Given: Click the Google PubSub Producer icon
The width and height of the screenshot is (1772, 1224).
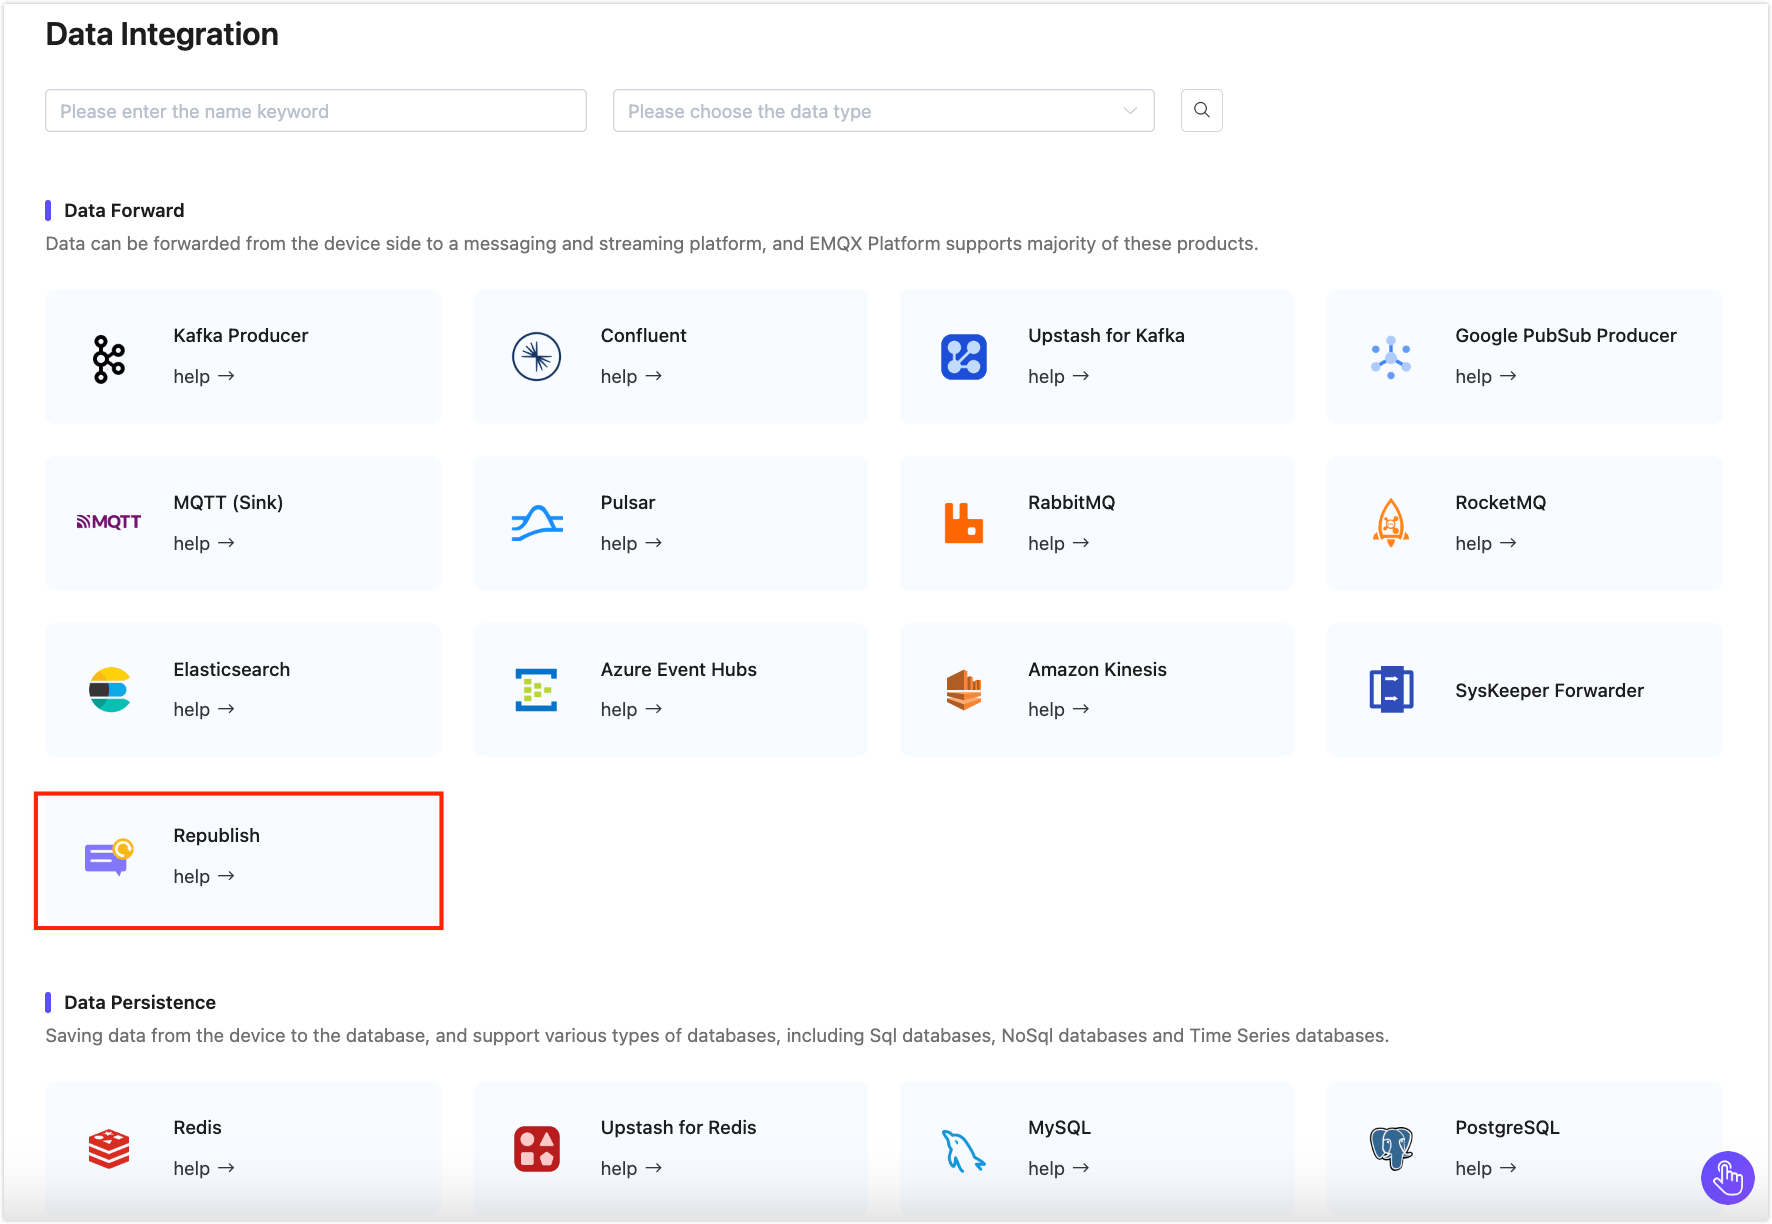Looking at the screenshot, I should click(x=1390, y=357).
